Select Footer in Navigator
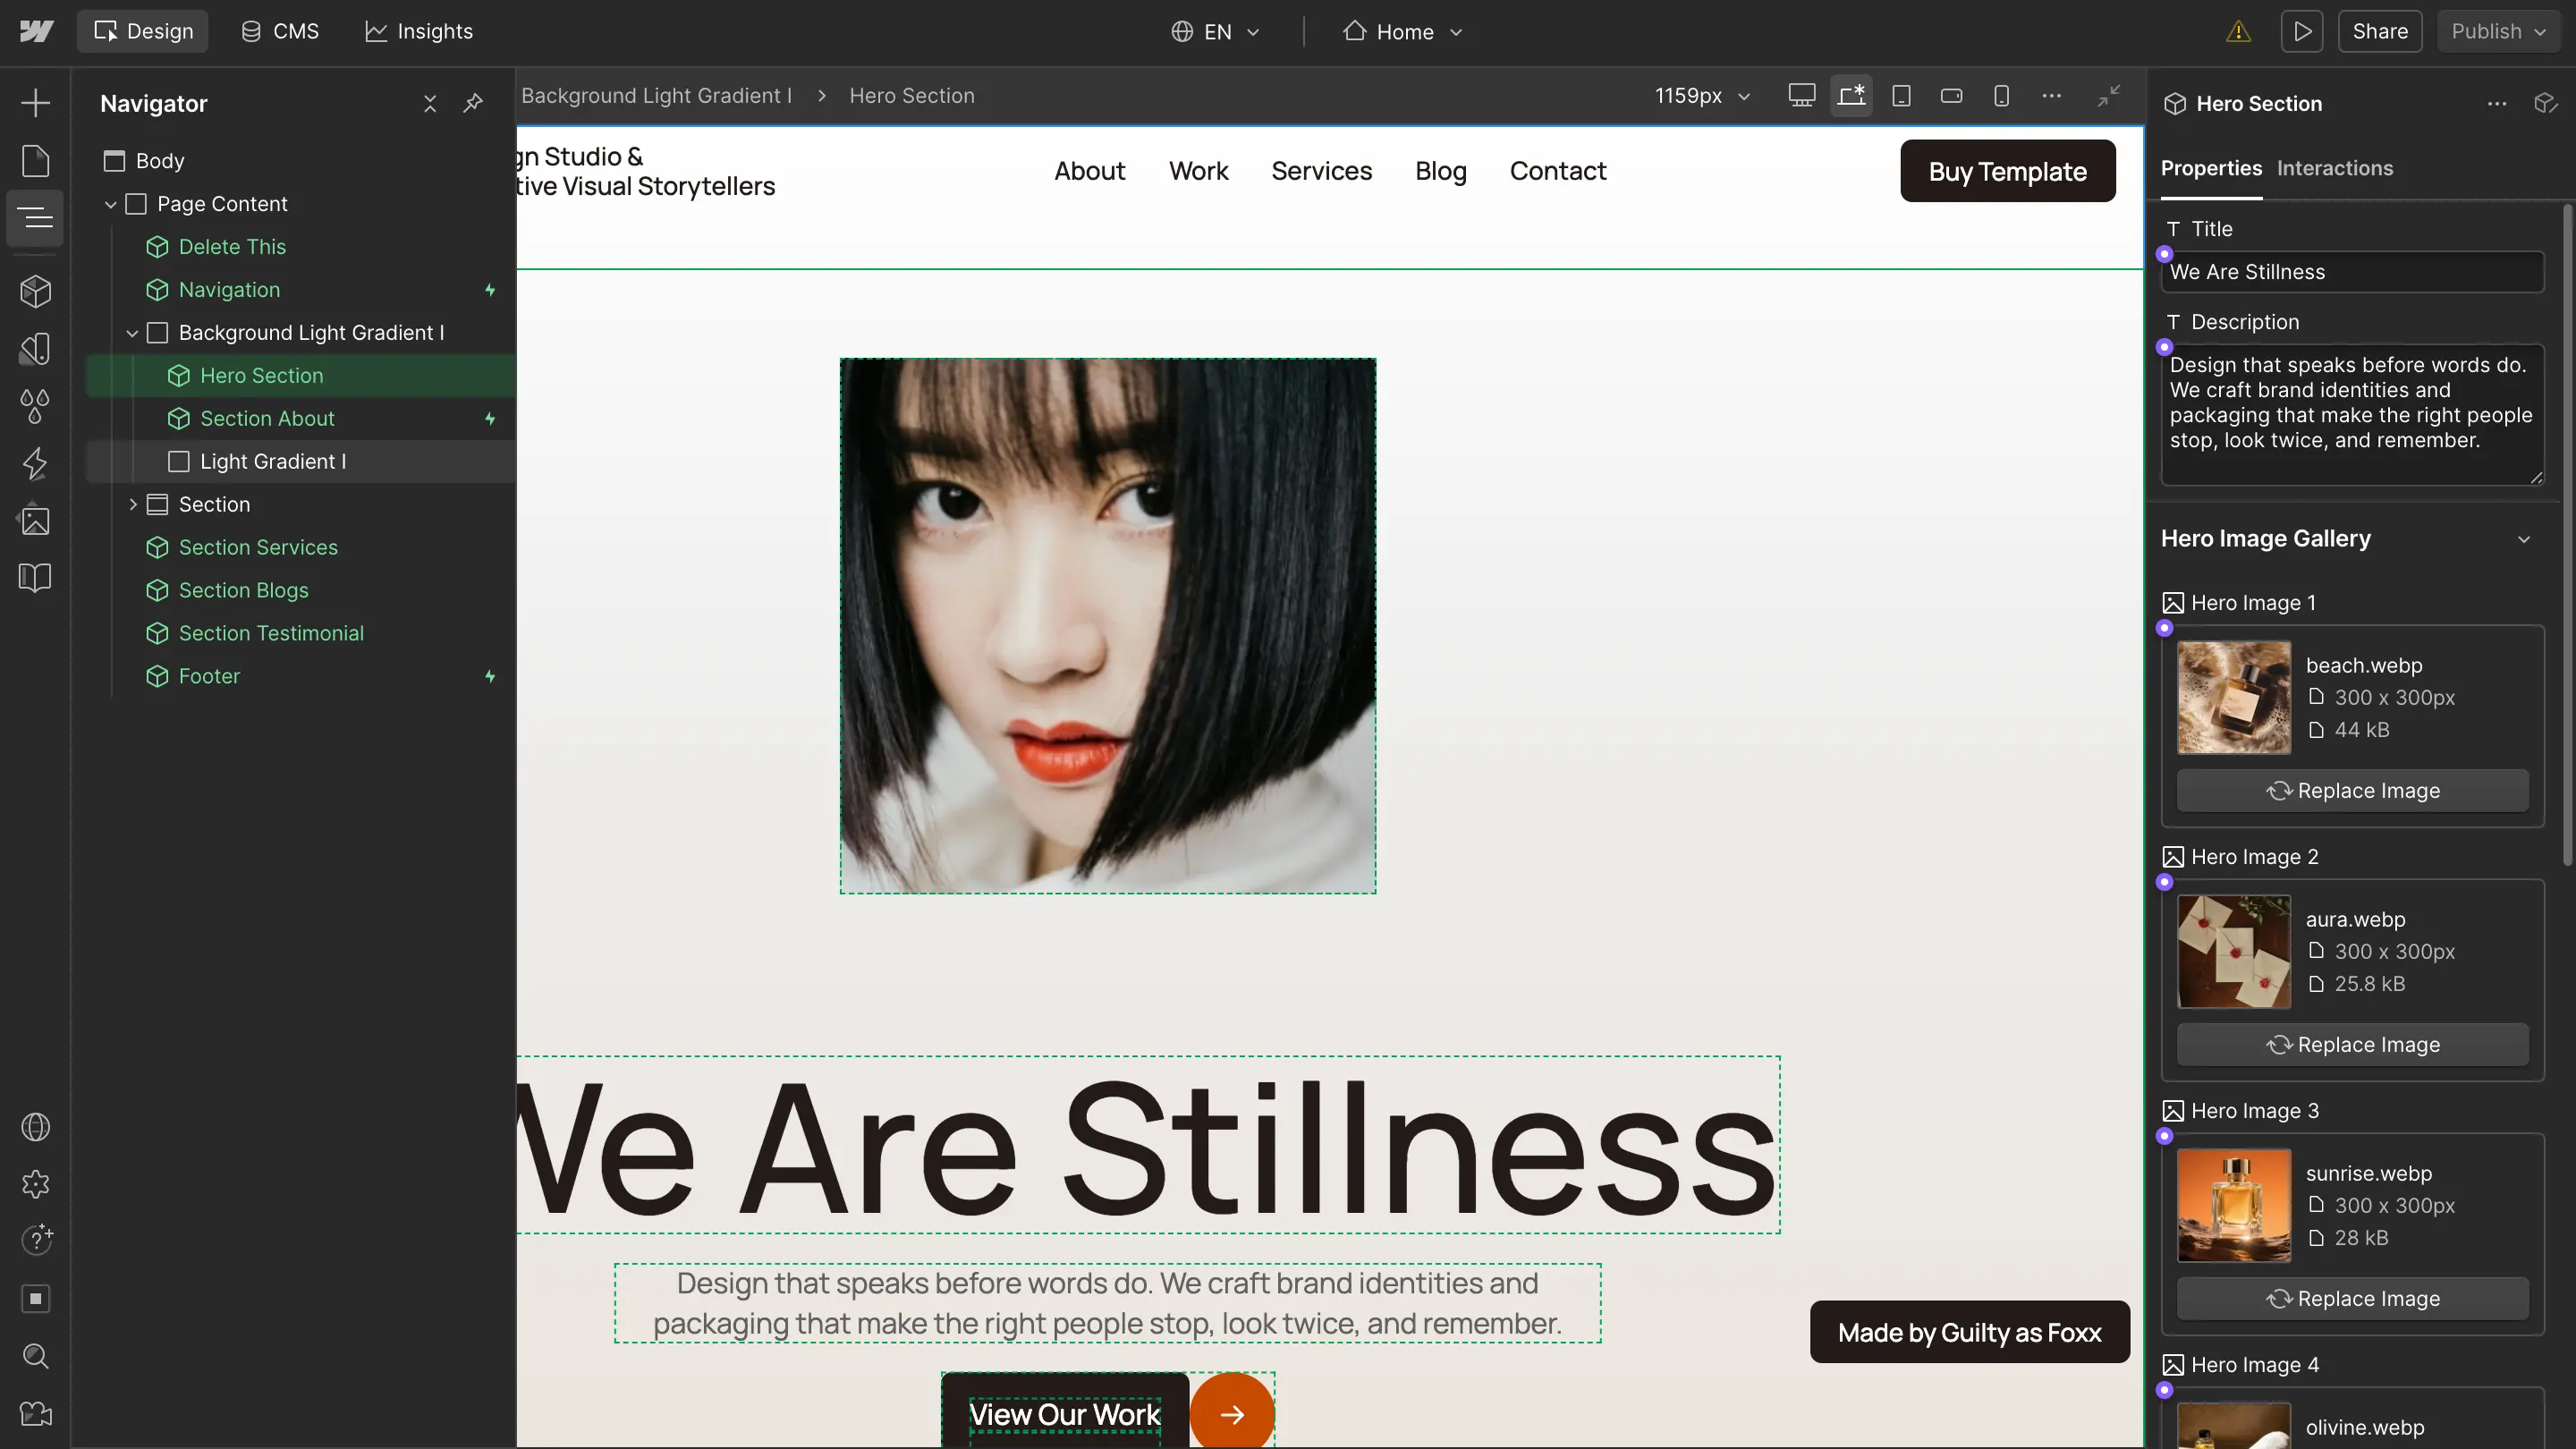The image size is (2576, 1449). tap(300, 676)
